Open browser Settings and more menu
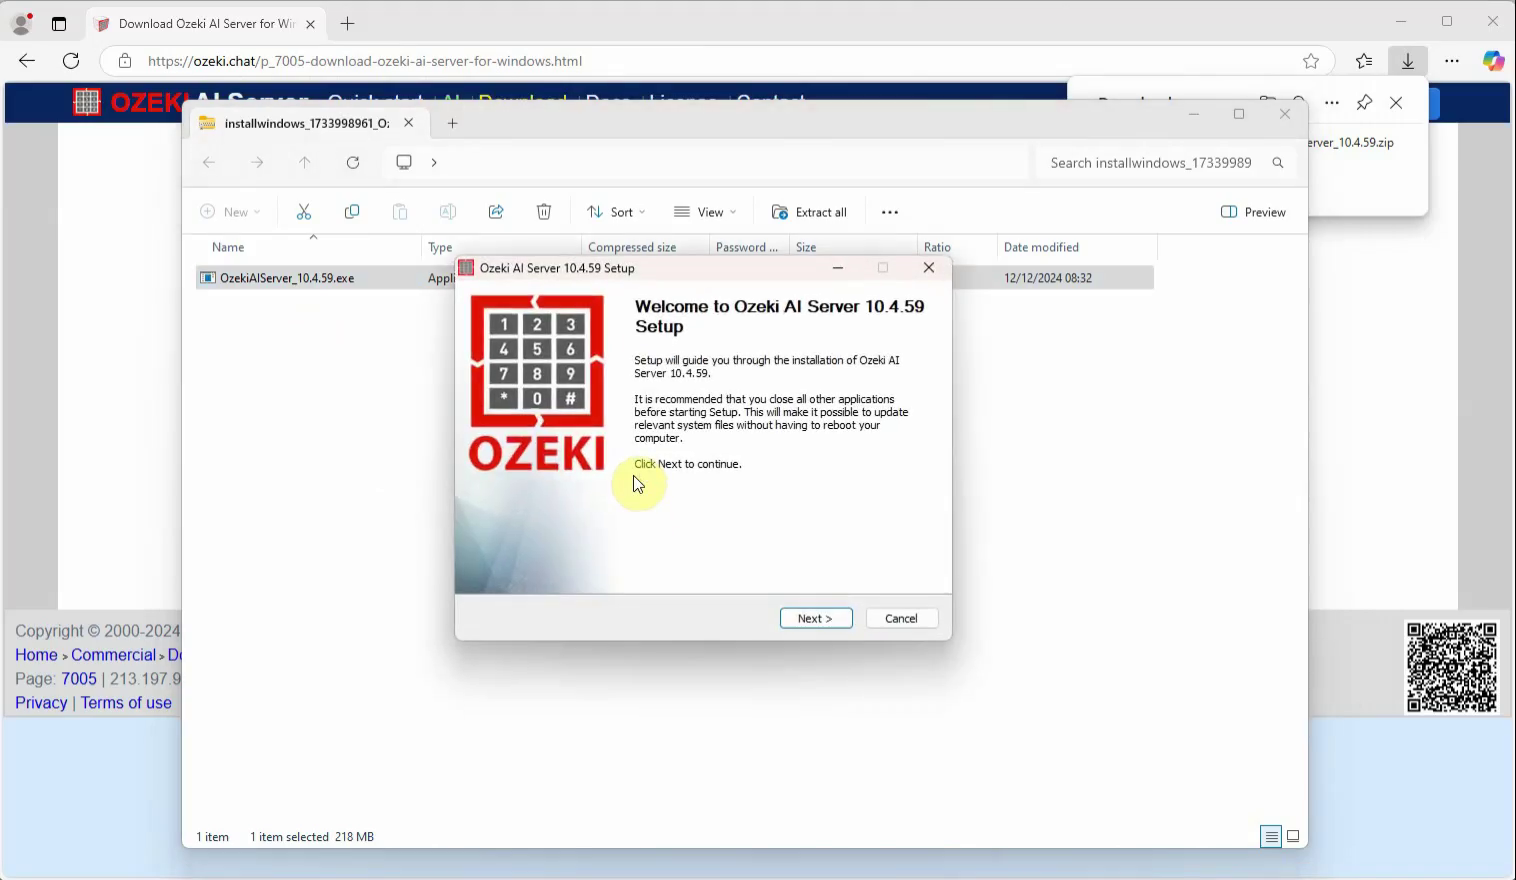1516x880 pixels. point(1452,61)
